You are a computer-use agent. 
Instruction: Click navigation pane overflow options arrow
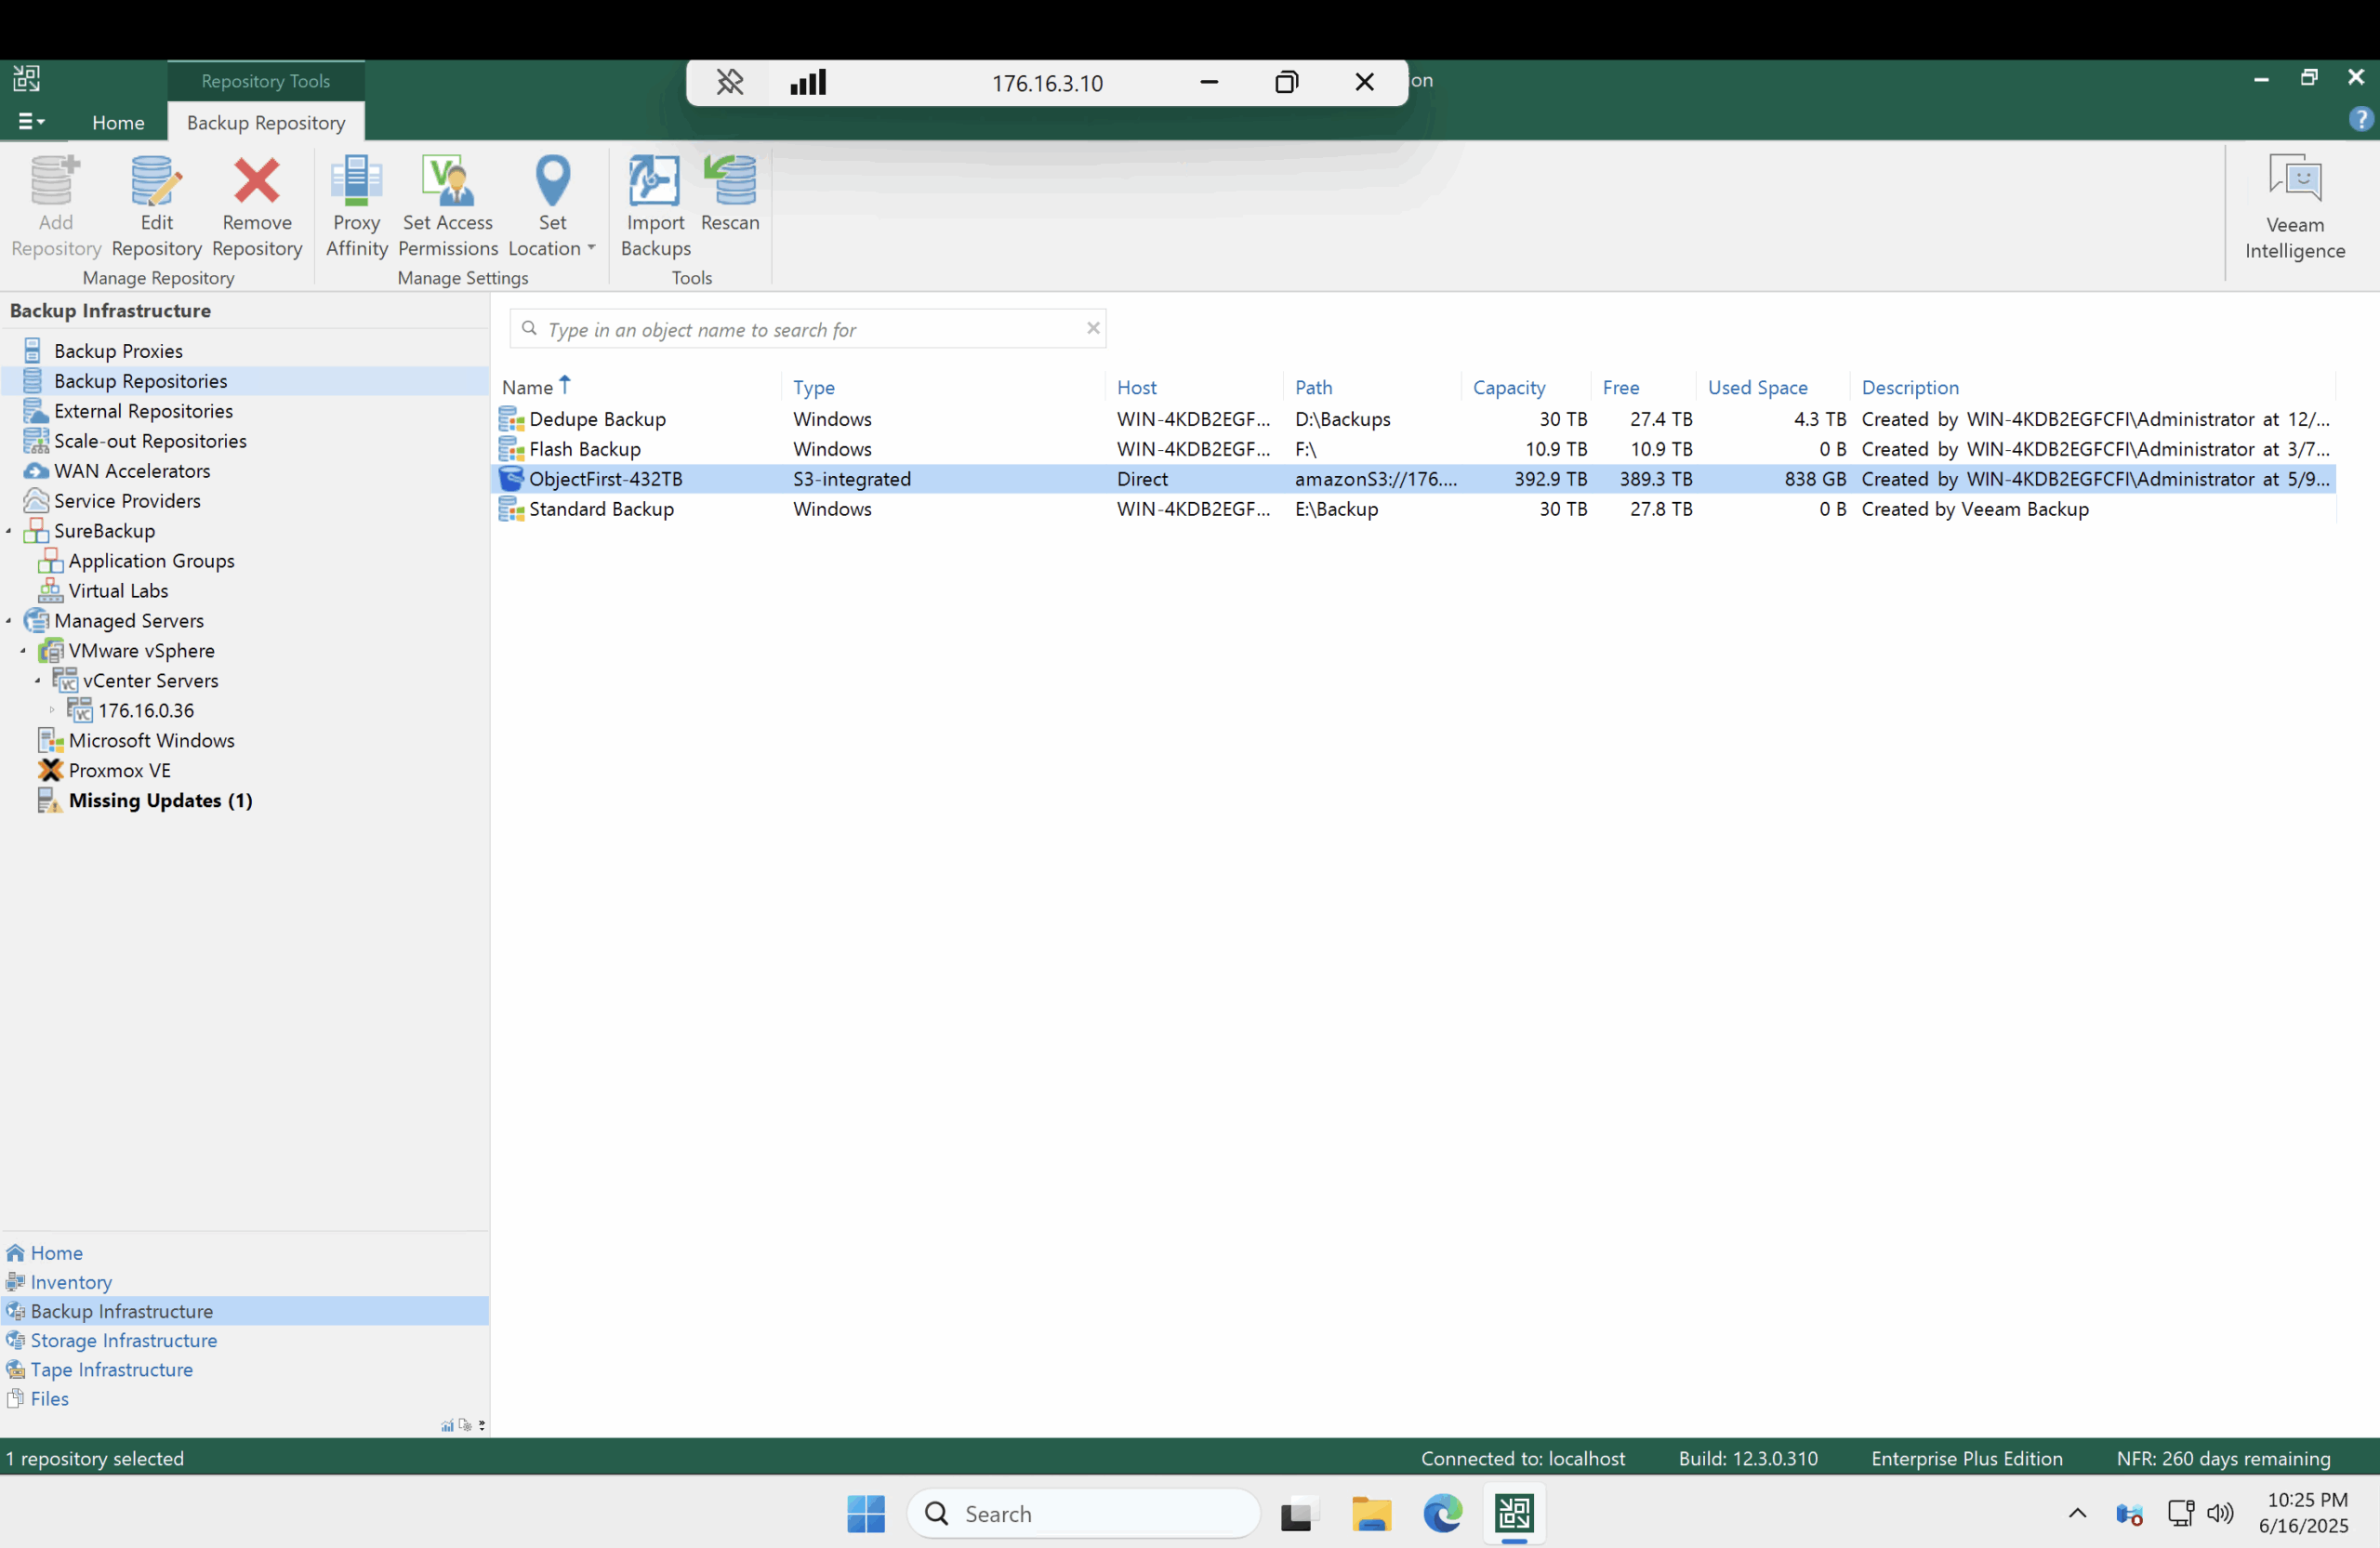(482, 1425)
